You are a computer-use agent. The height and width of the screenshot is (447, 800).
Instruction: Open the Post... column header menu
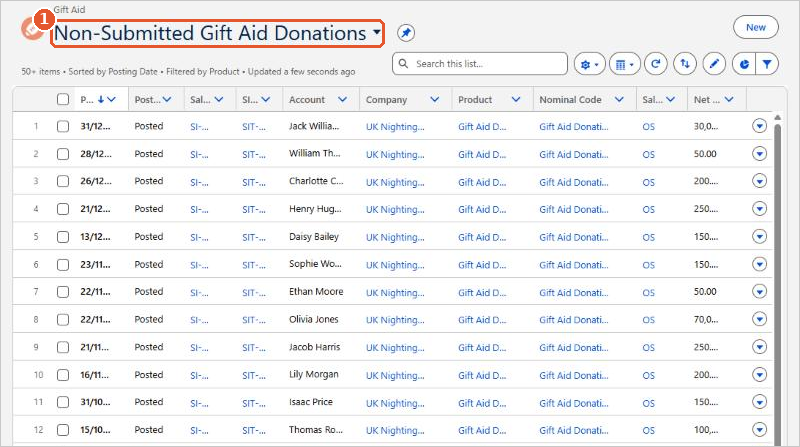pyautogui.click(x=167, y=100)
